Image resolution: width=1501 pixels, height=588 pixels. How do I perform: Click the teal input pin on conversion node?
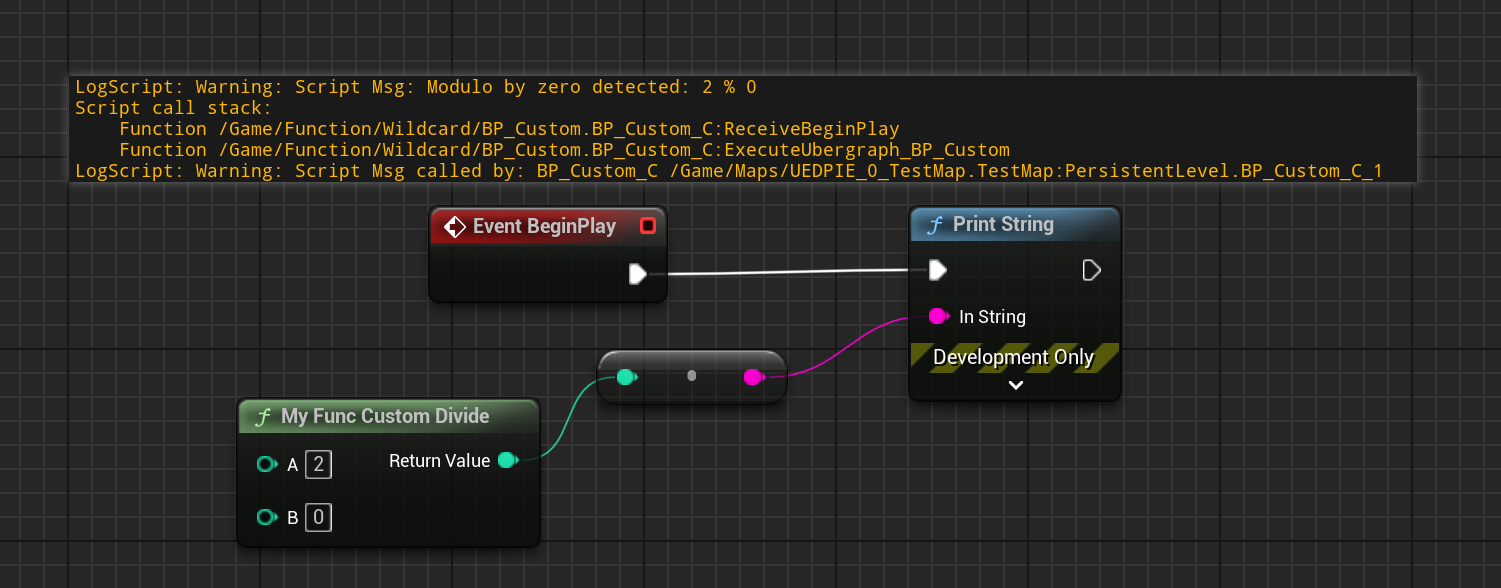626,377
